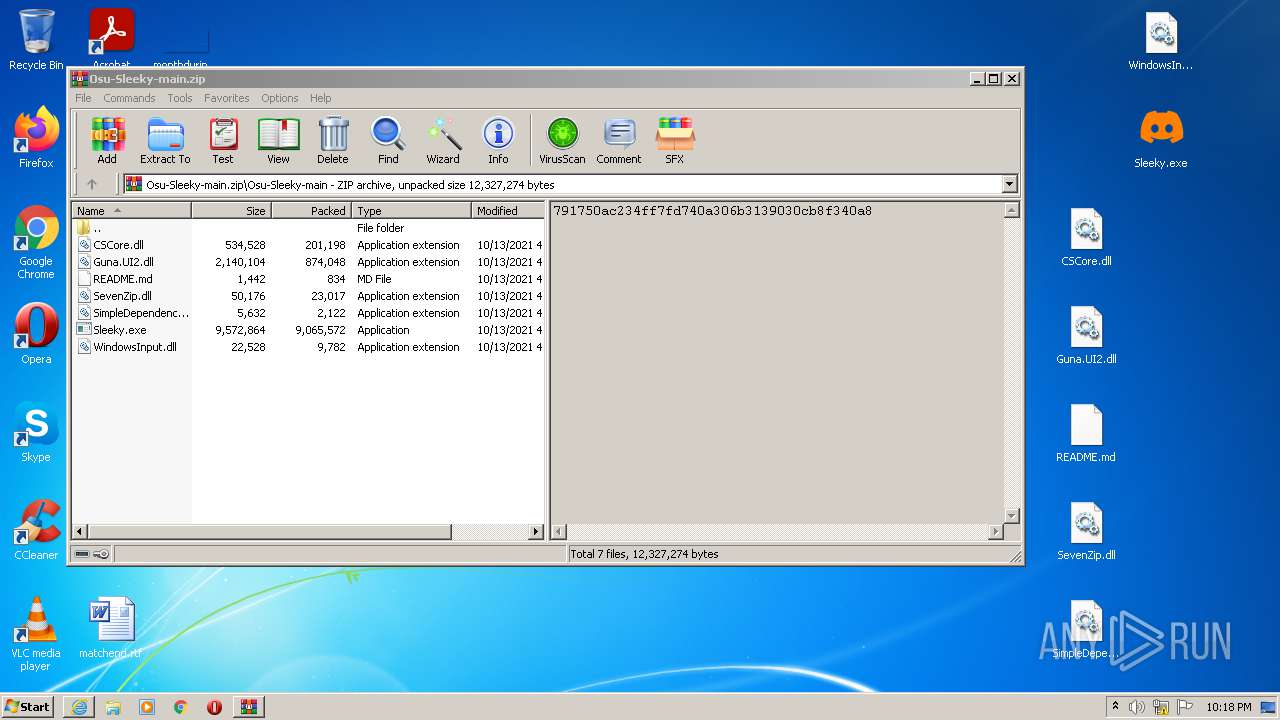Show hidden tray icons arrow
This screenshot has height=720, width=1280.
pos(1115,707)
